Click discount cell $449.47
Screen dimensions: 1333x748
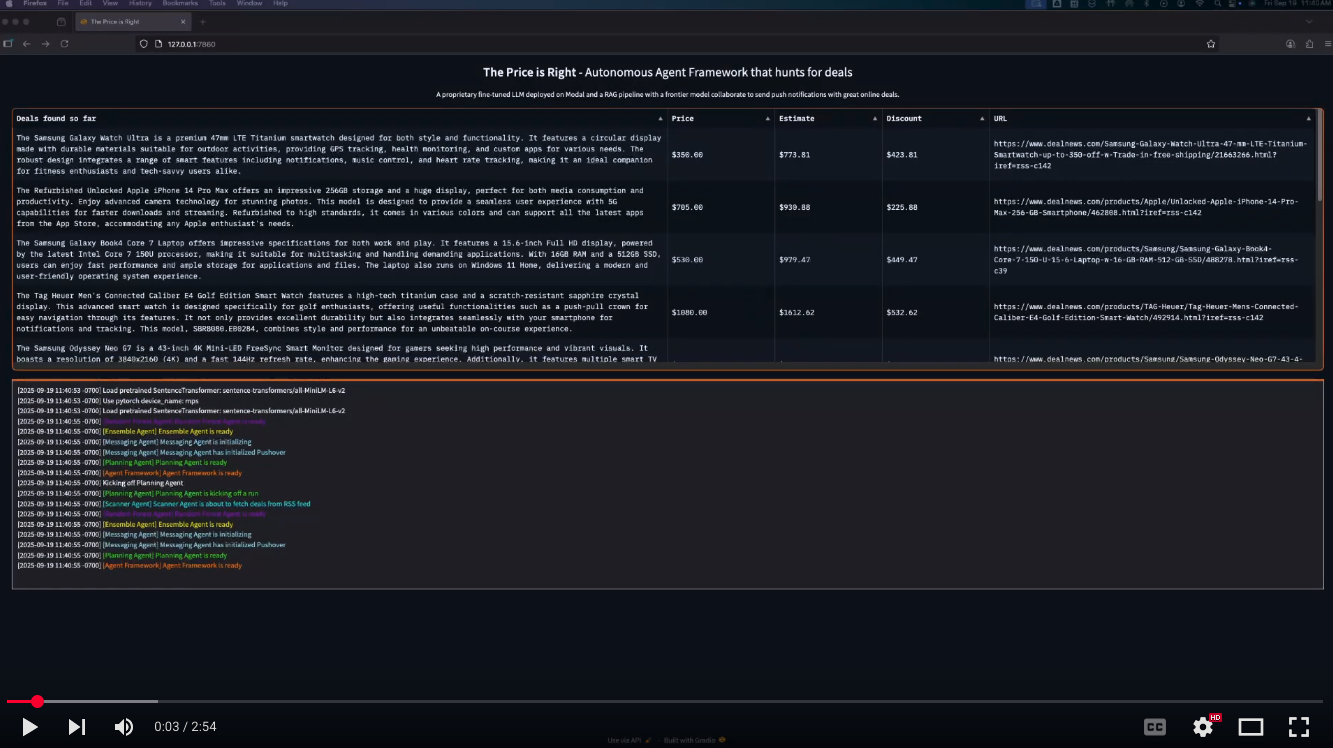[x=902, y=260]
